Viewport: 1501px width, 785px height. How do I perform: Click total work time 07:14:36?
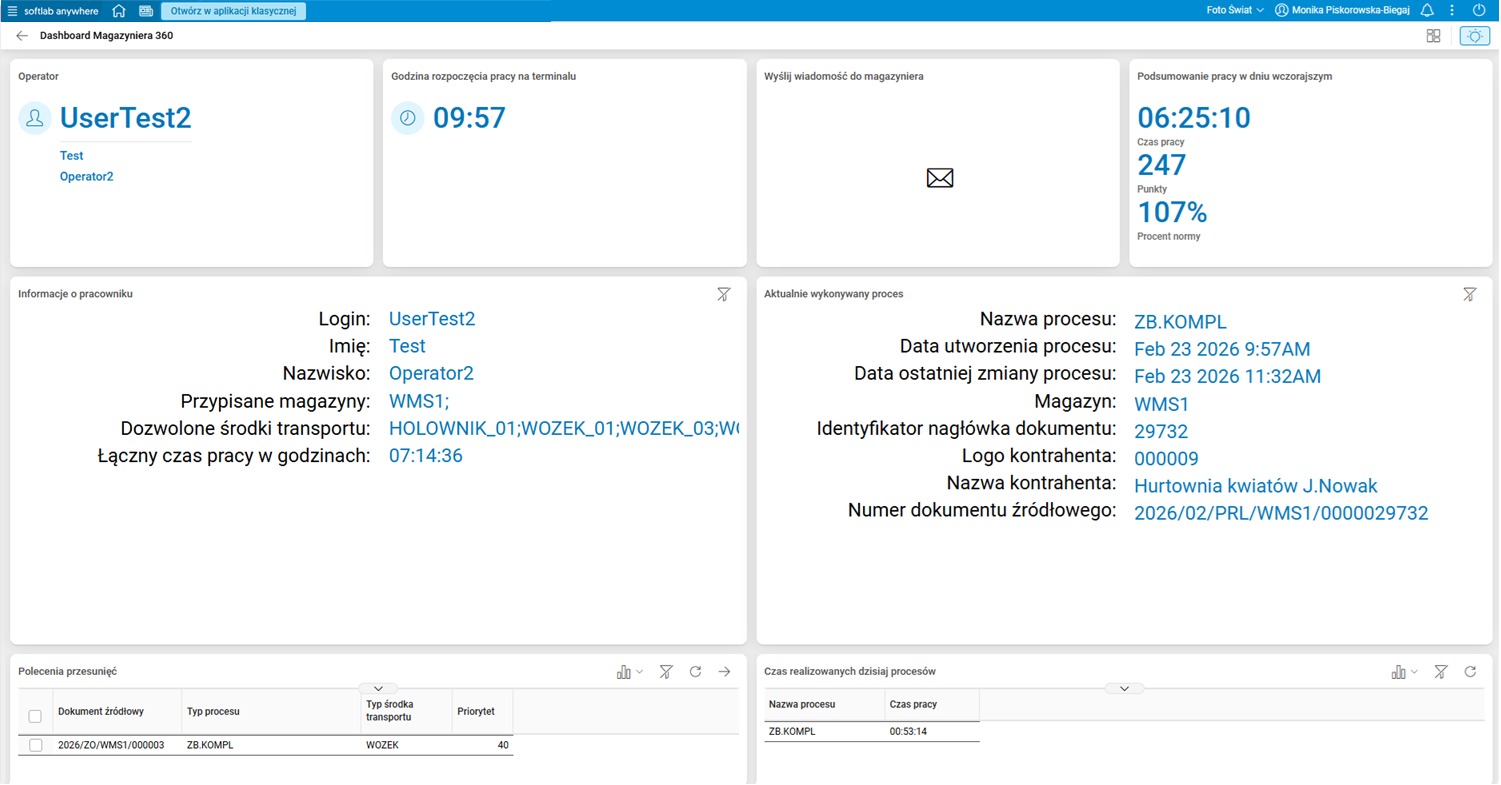(x=426, y=456)
